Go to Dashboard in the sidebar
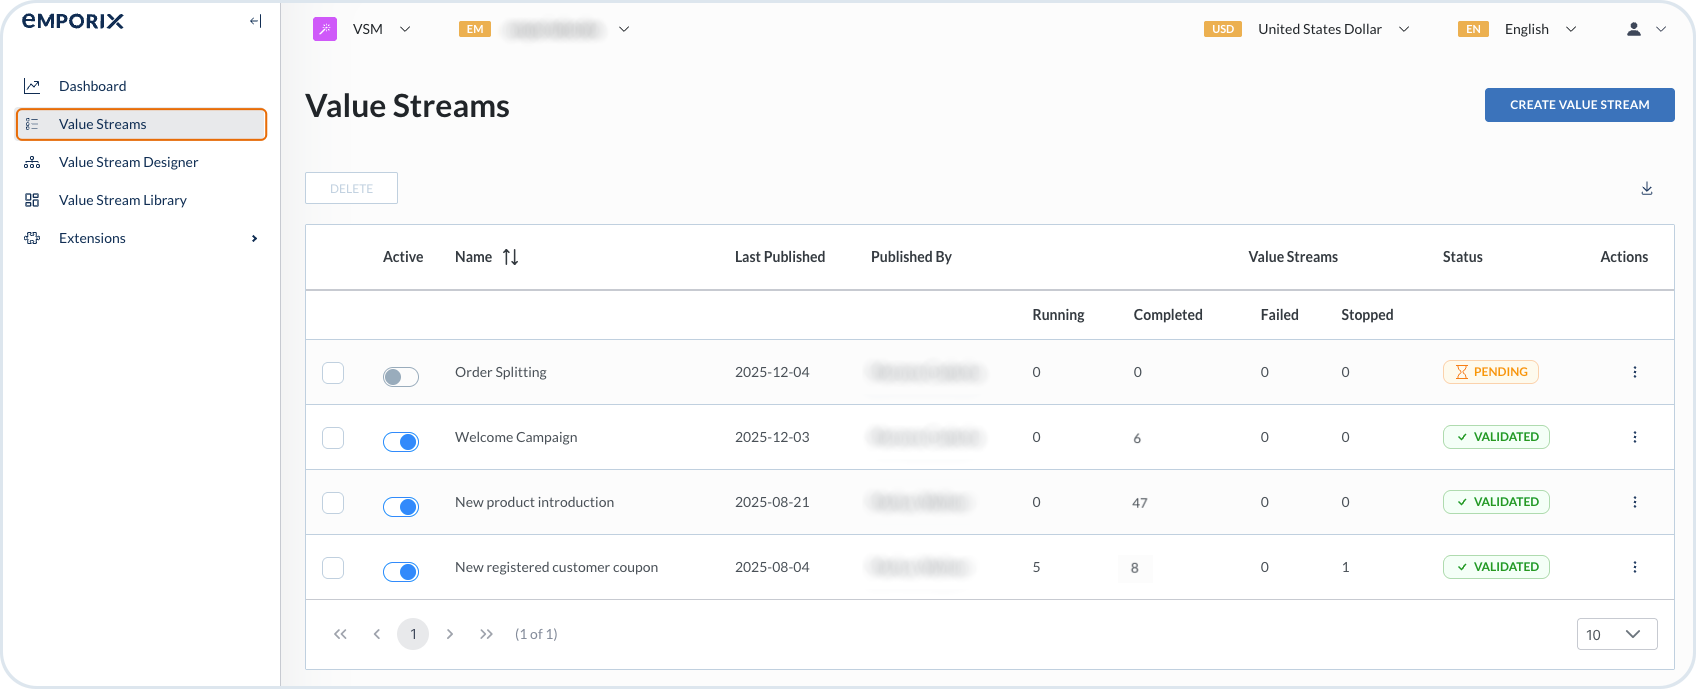Viewport: 1696px width, 689px height. click(92, 86)
